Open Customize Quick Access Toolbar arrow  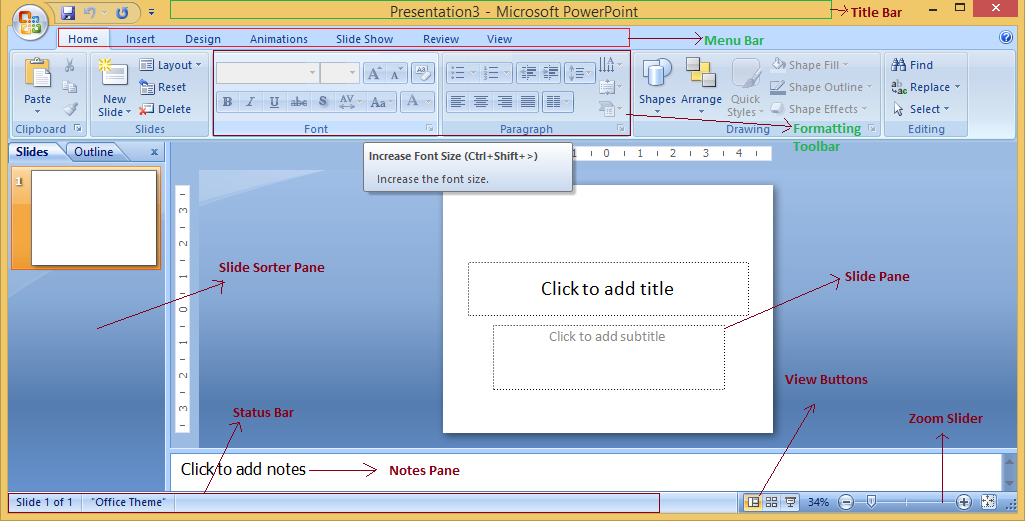tap(152, 12)
